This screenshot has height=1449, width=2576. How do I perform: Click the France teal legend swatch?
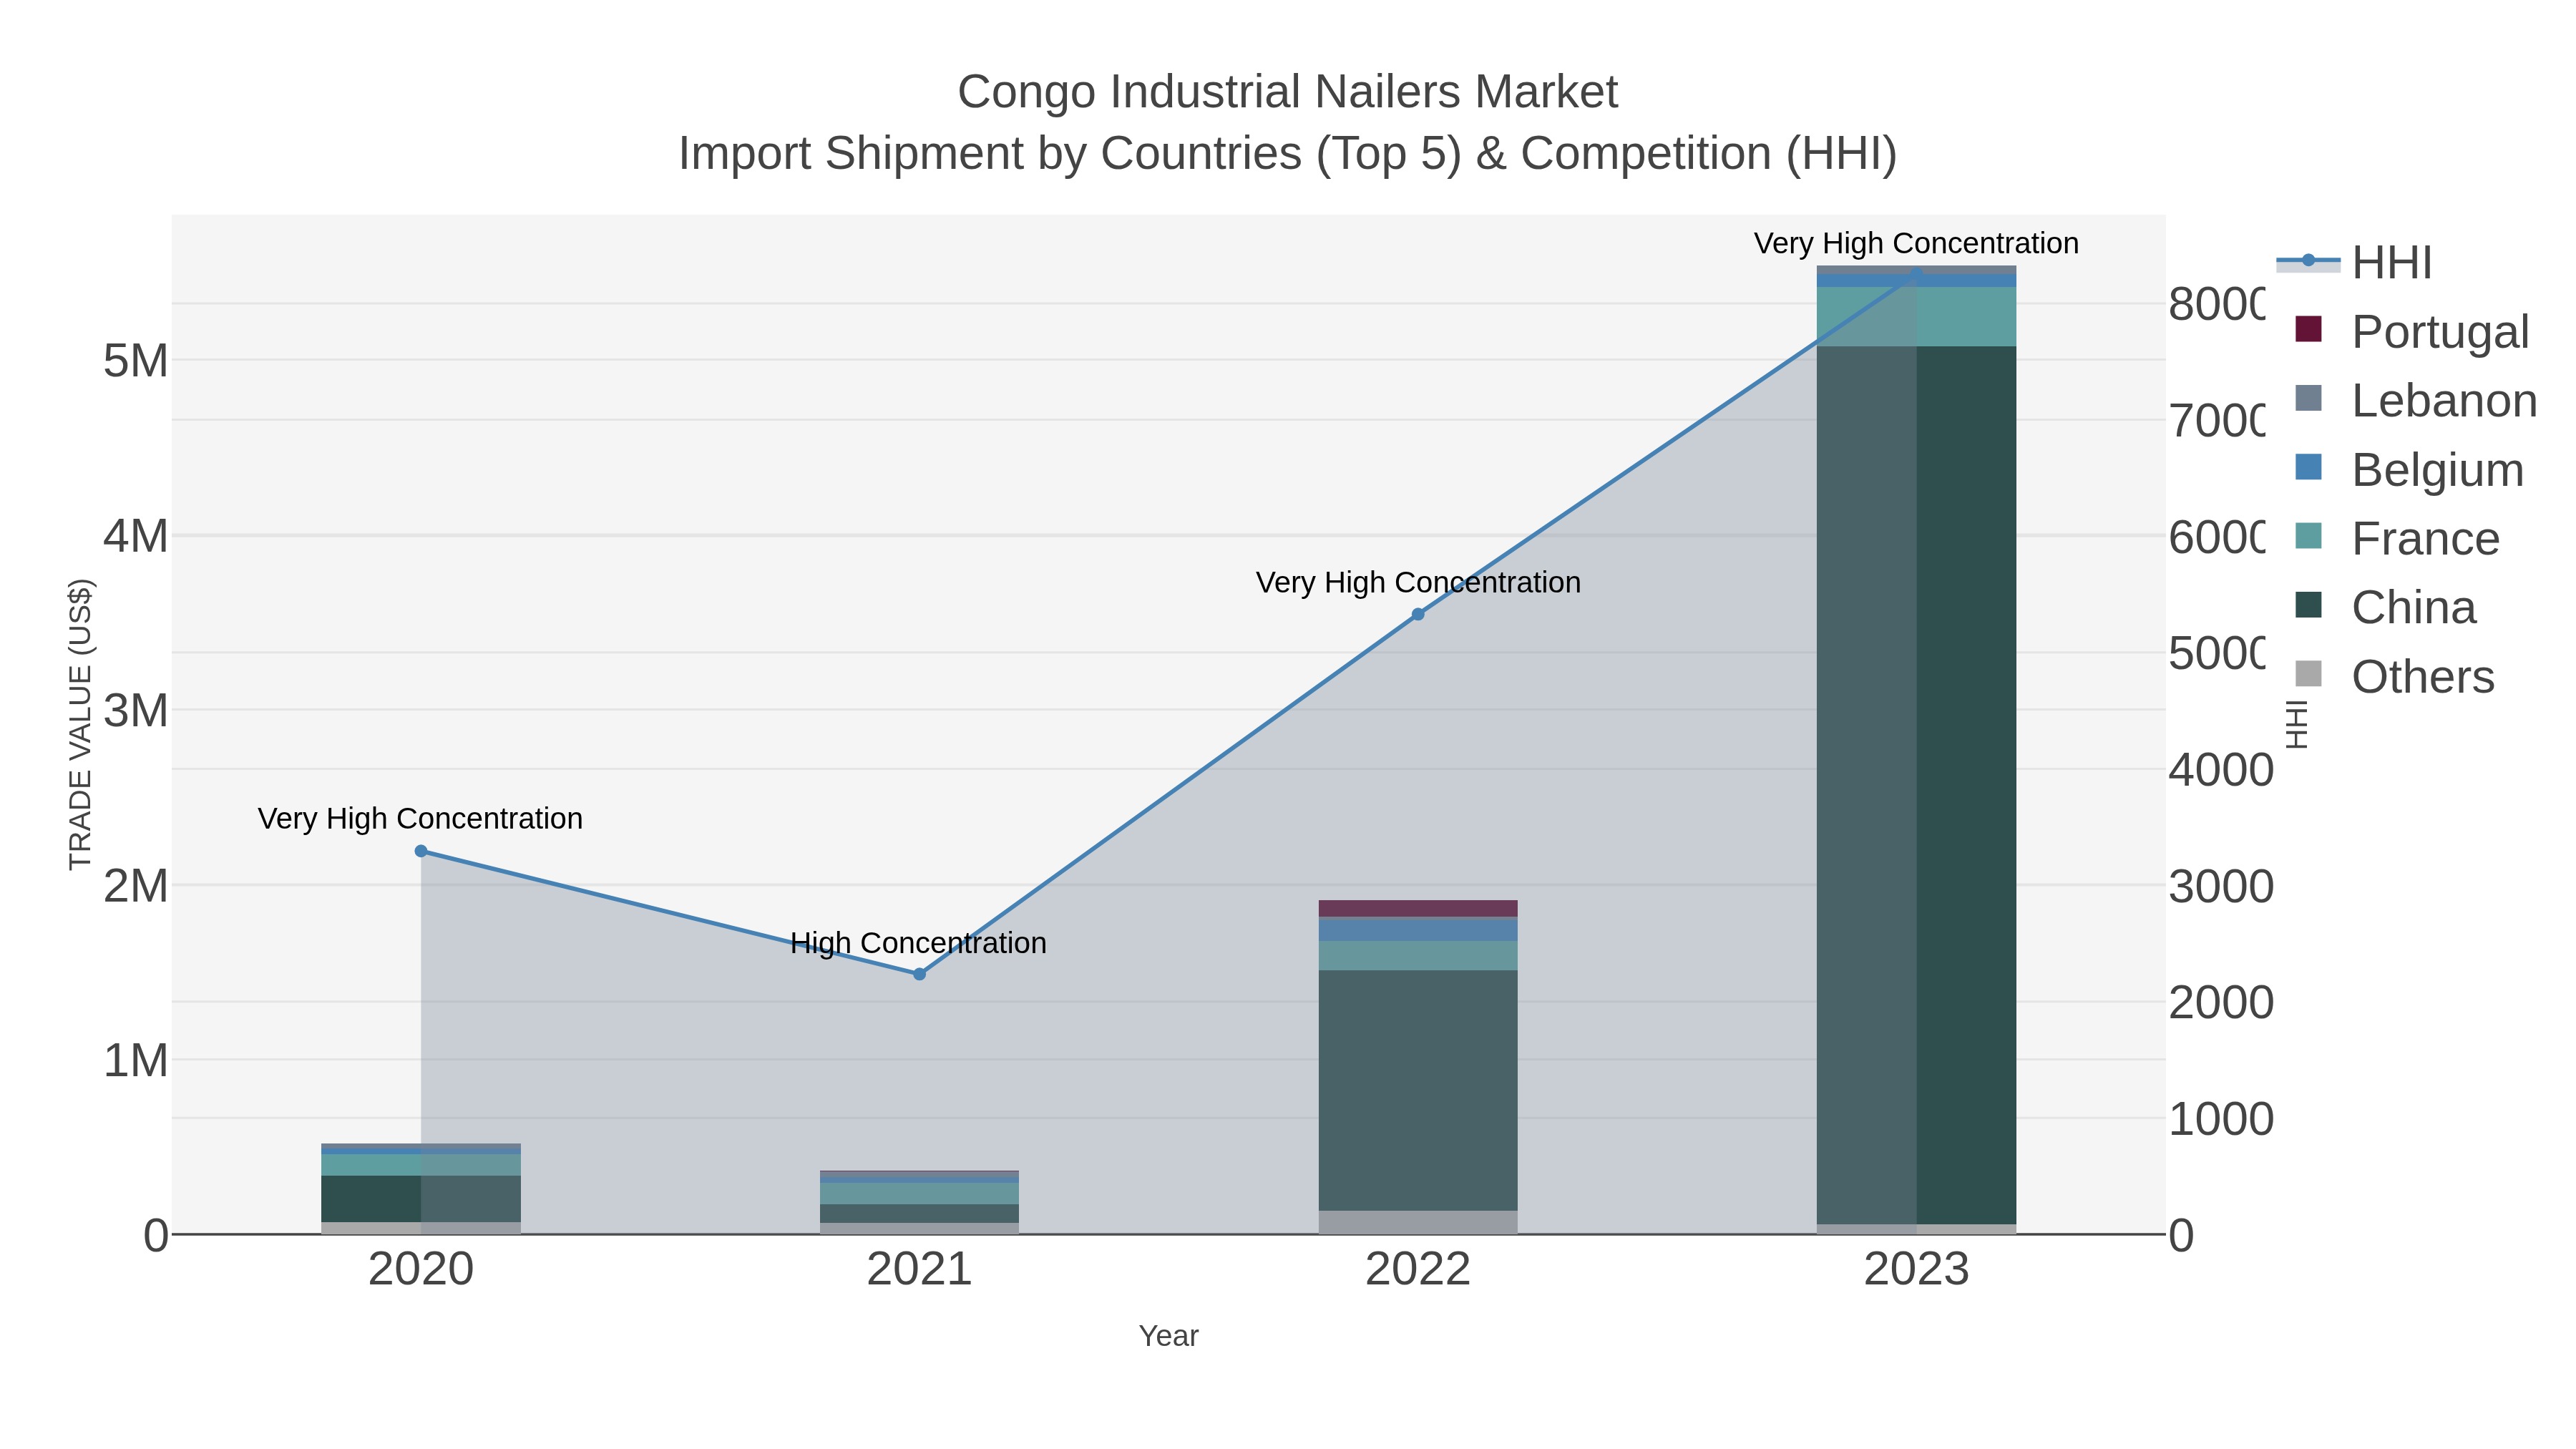(2308, 536)
